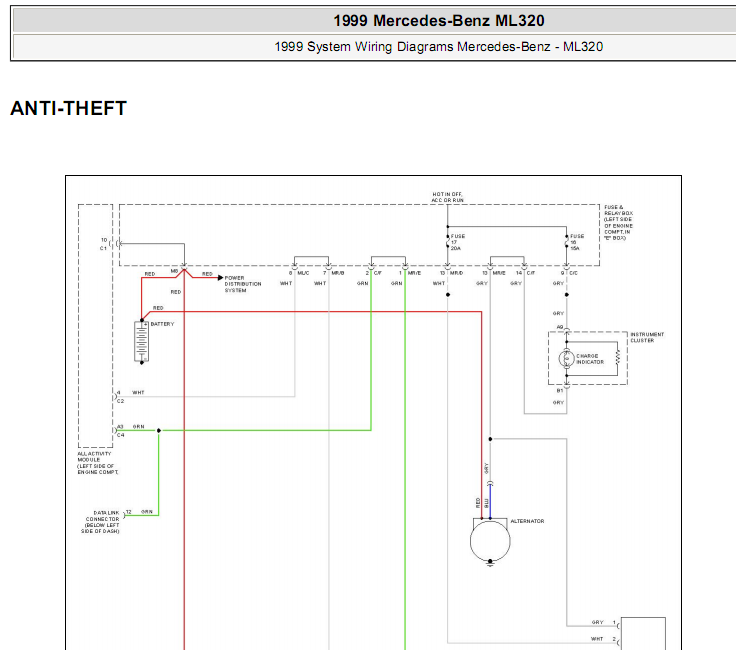Click the battery symbol in the diagram

[141, 341]
